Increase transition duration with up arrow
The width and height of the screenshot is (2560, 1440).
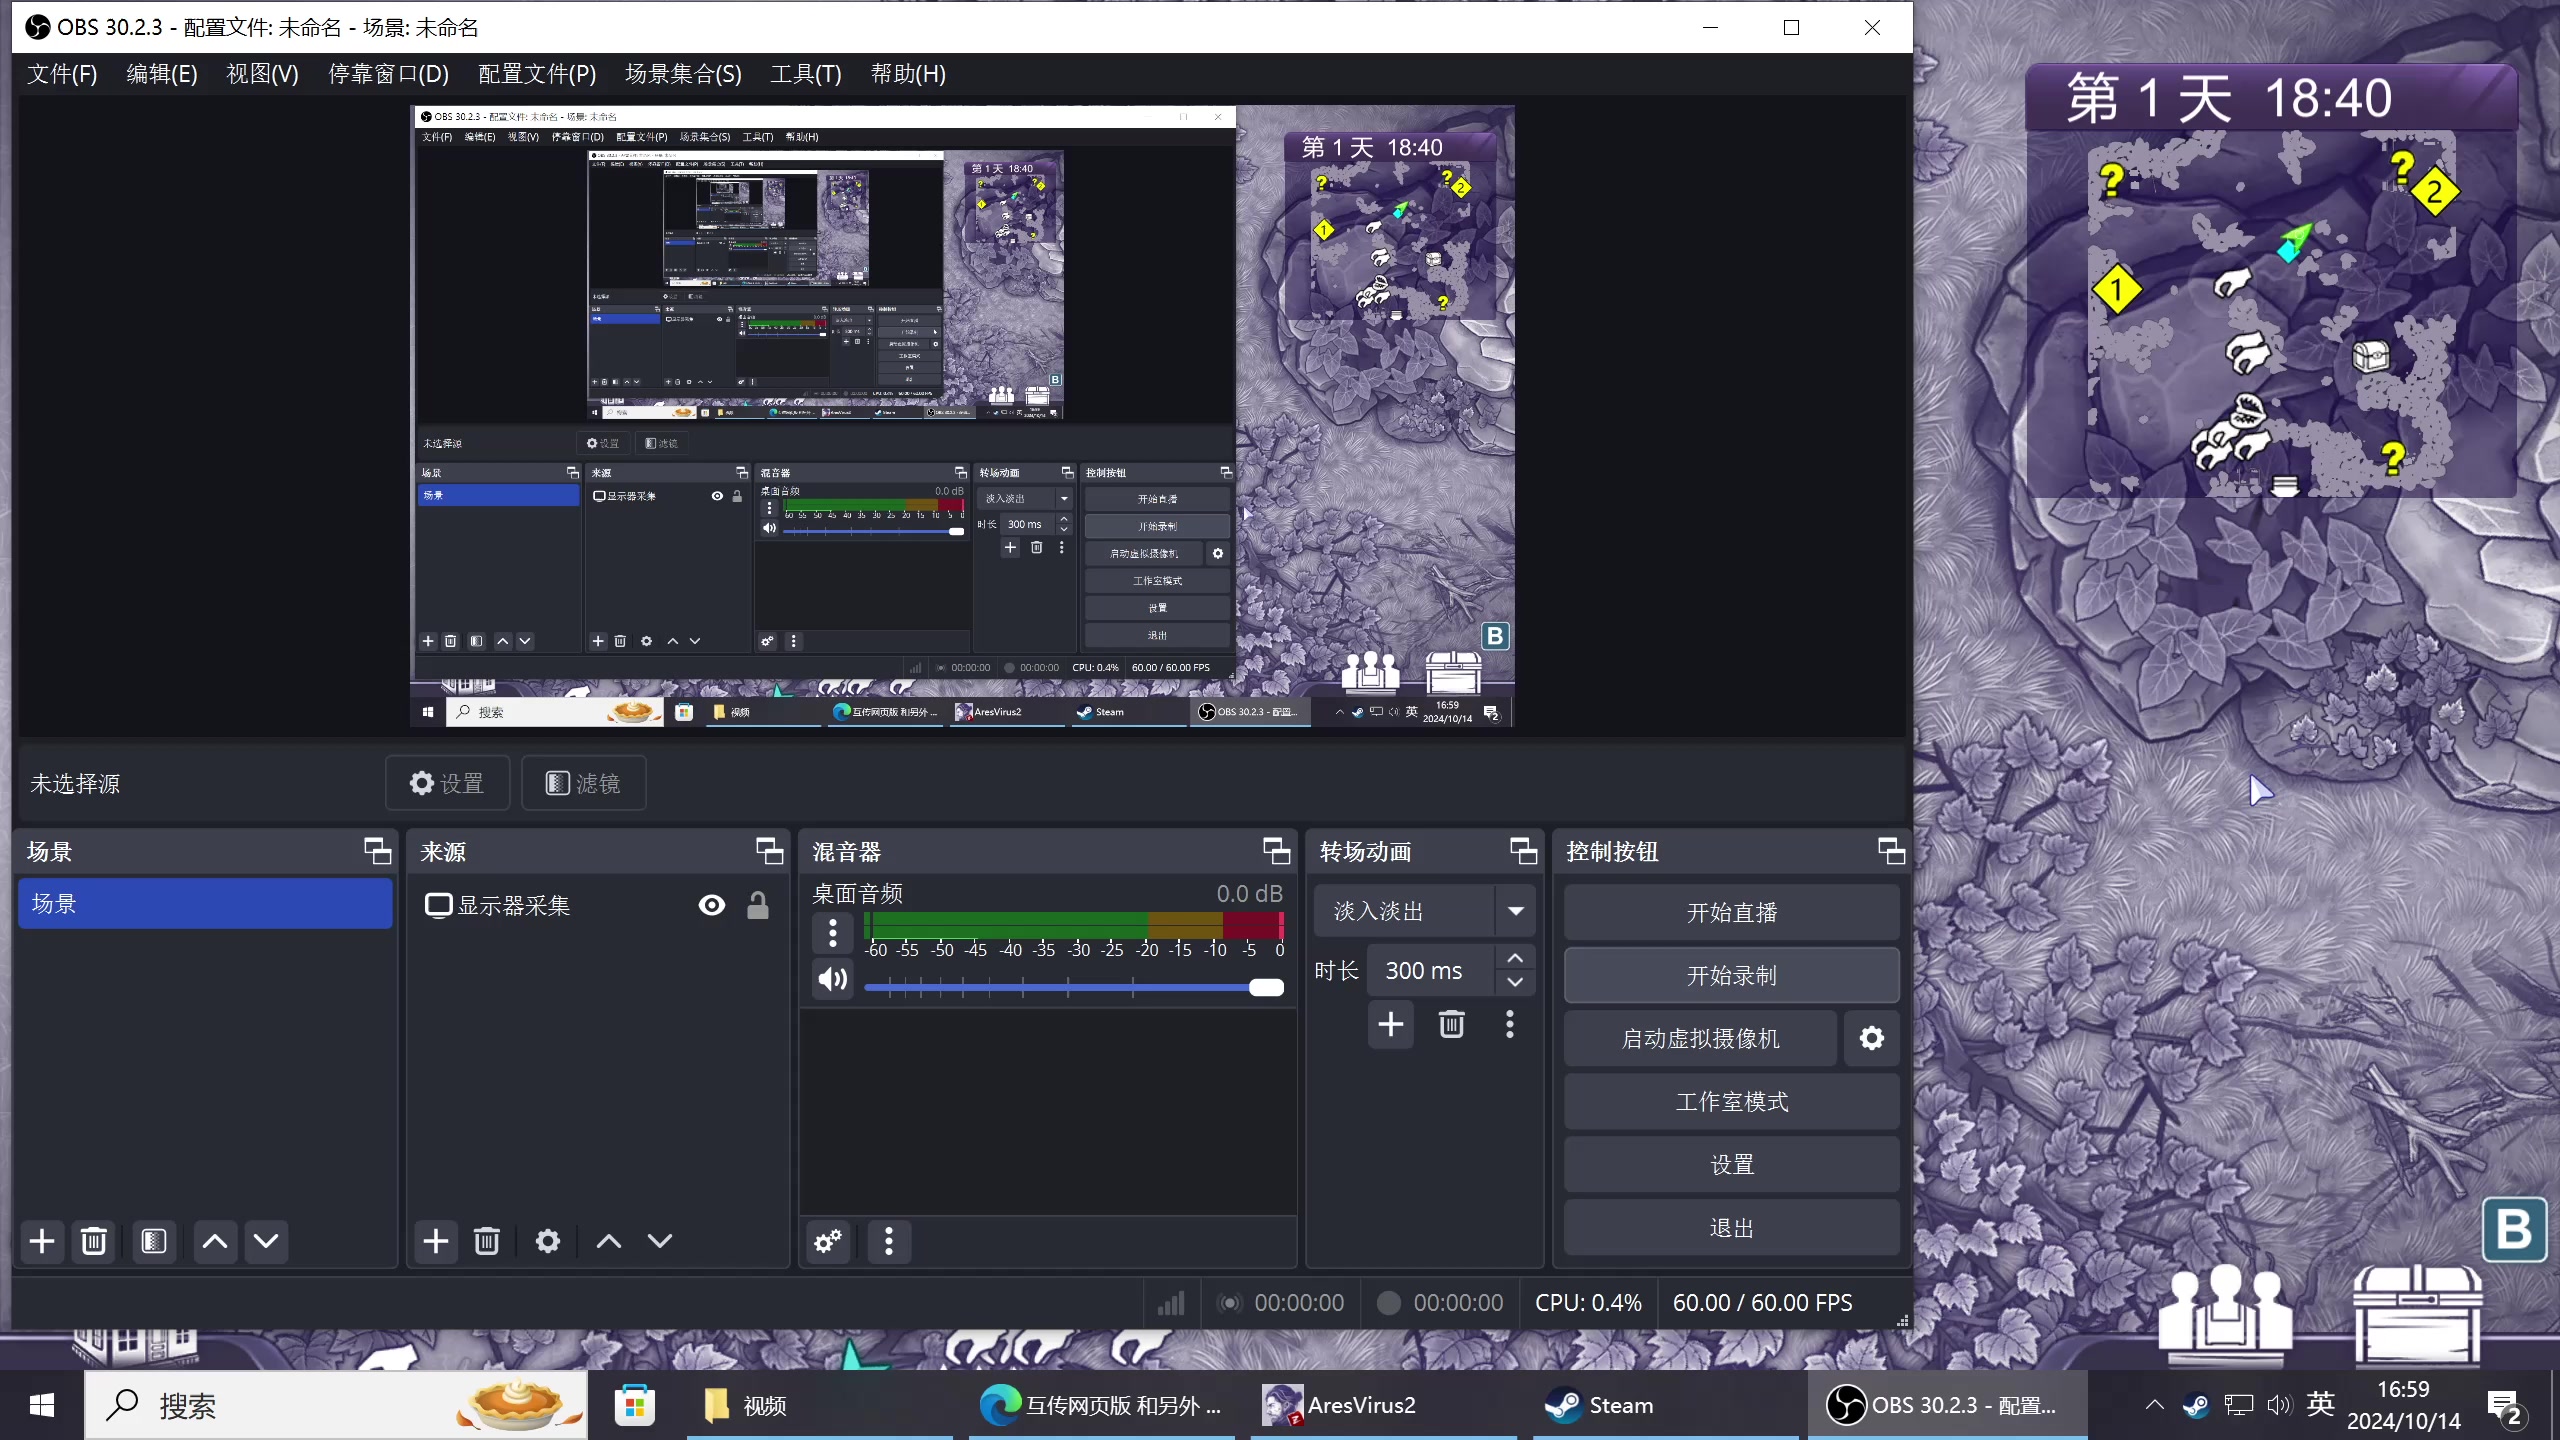pyautogui.click(x=1515, y=958)
